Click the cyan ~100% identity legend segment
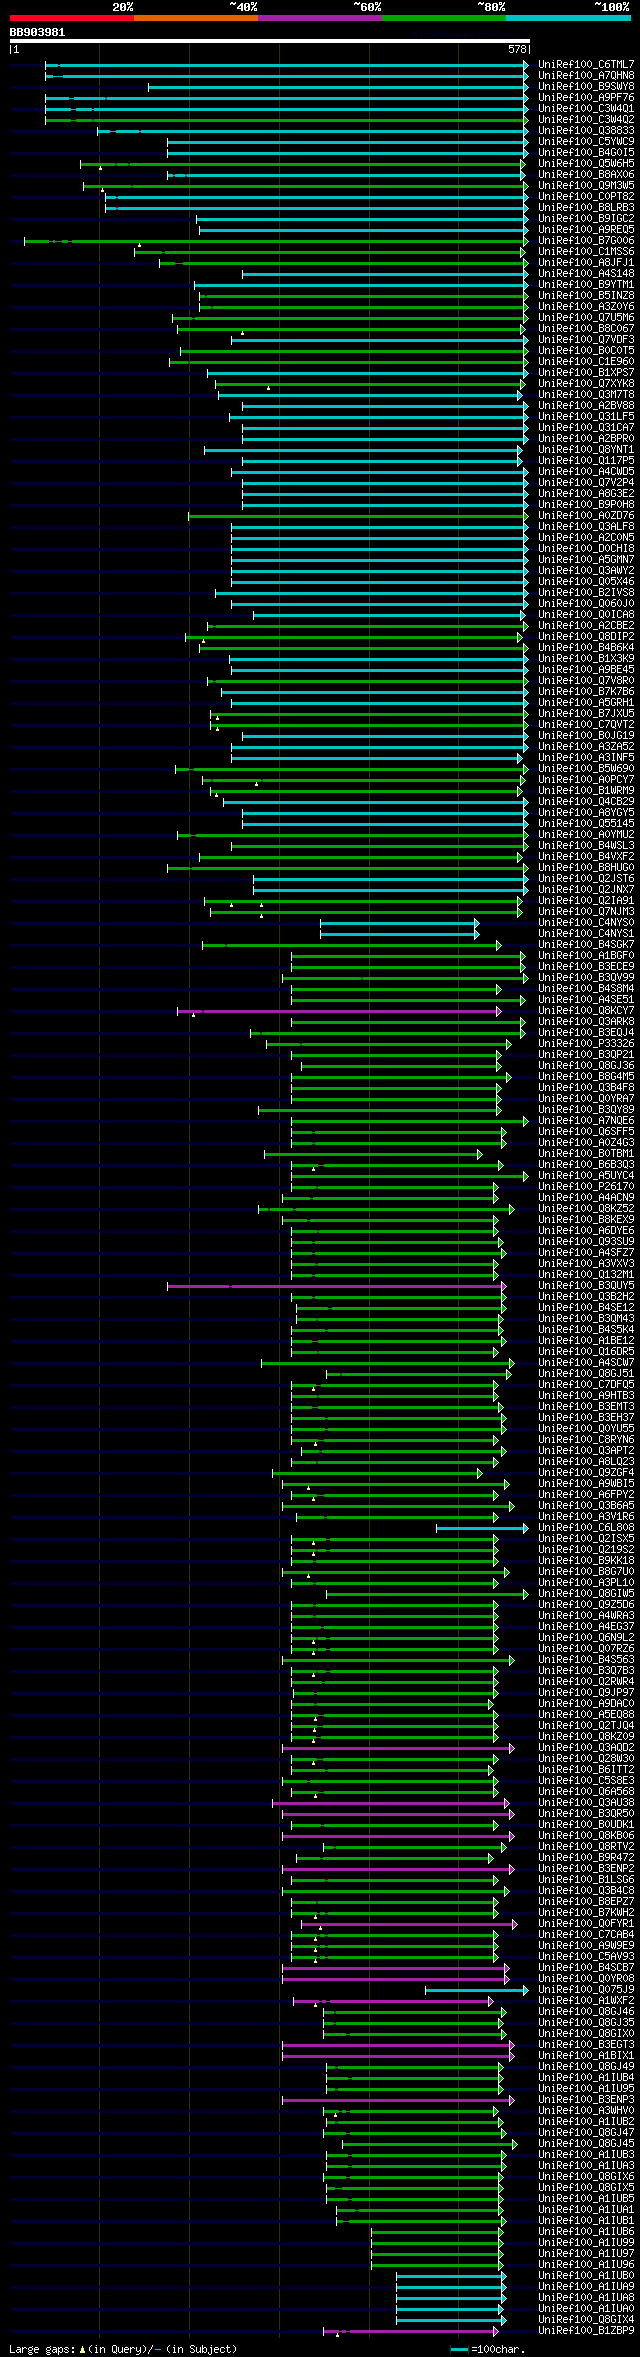640x2357 pixels. pos(567,18)
